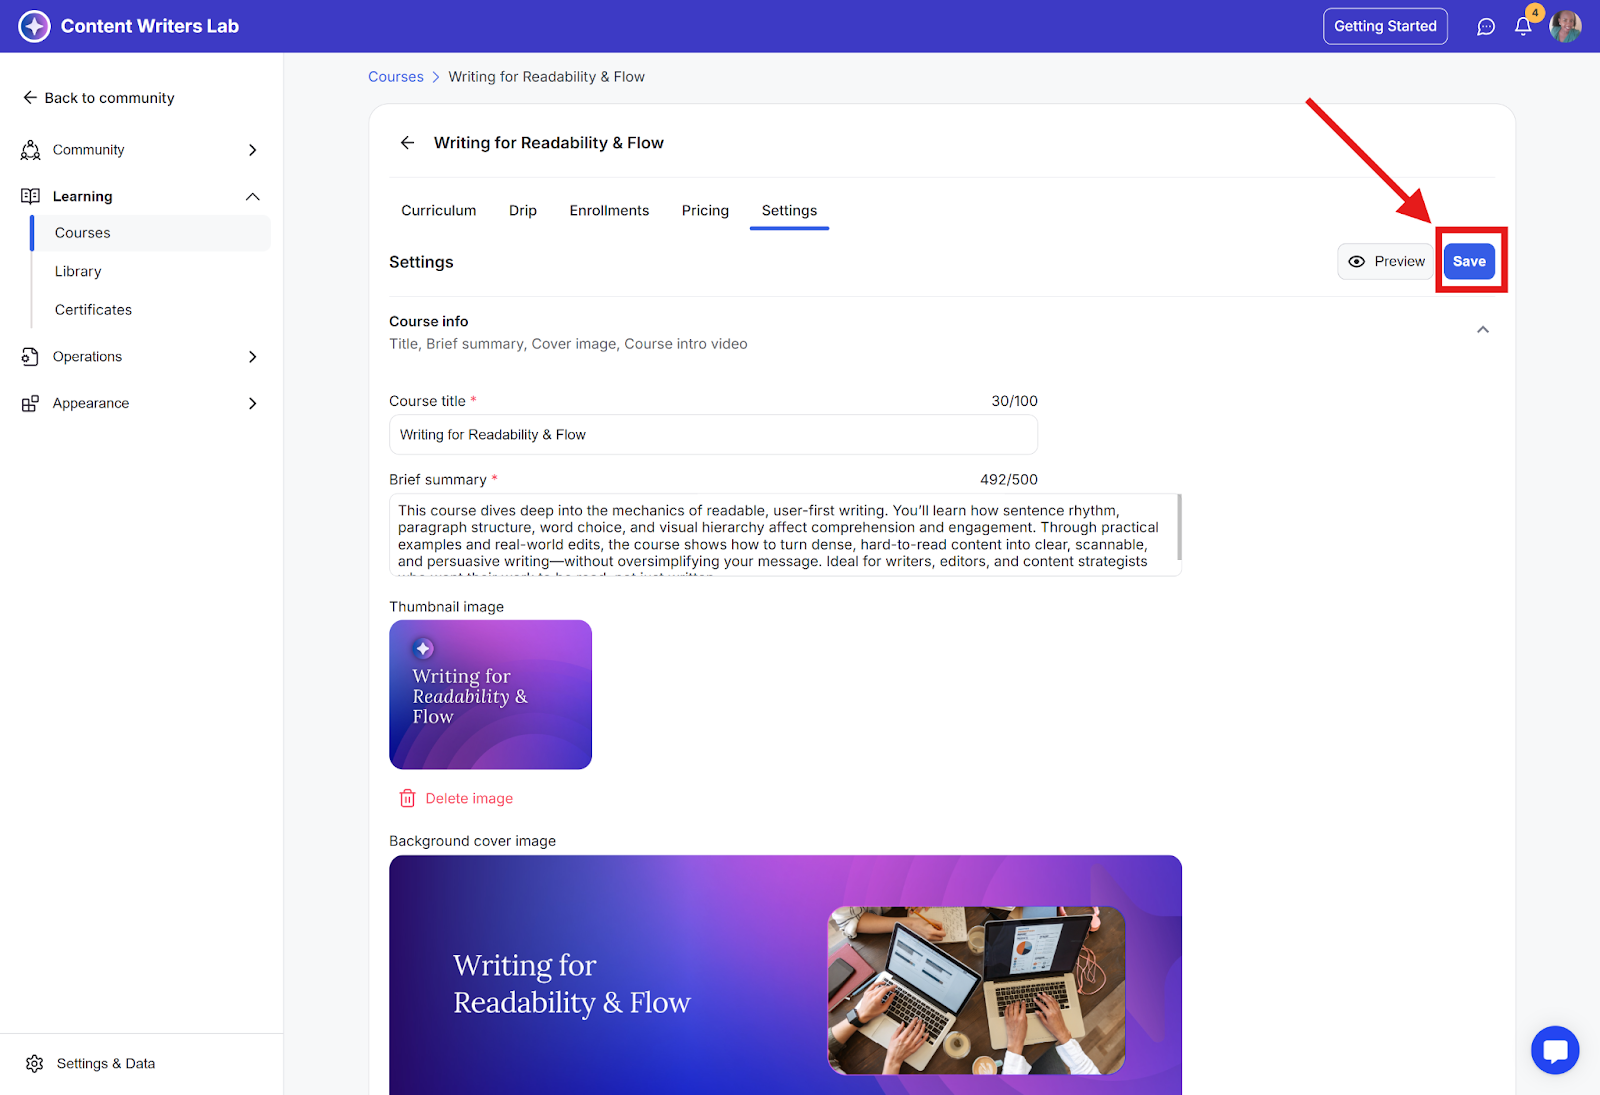Click the Community people icon in sidebar

click(x=31, y=150)
